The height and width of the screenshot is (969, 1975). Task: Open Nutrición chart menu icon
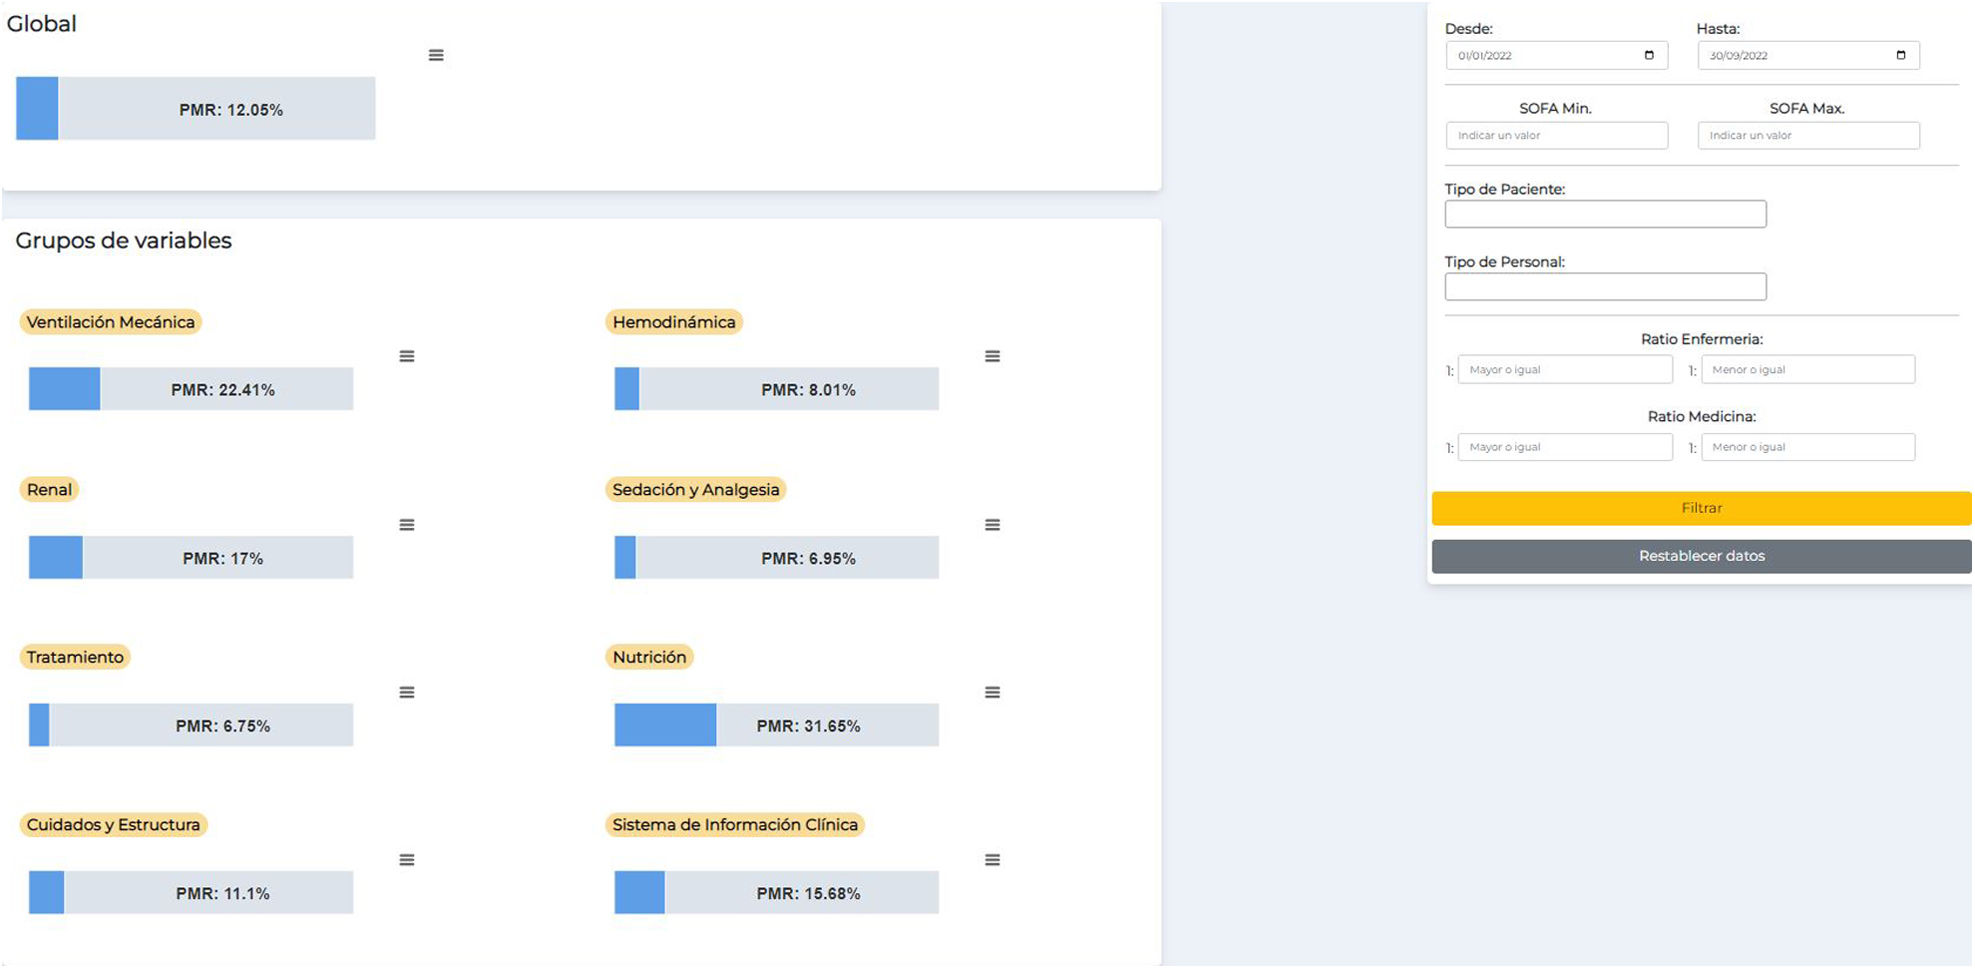click(992, 692)
